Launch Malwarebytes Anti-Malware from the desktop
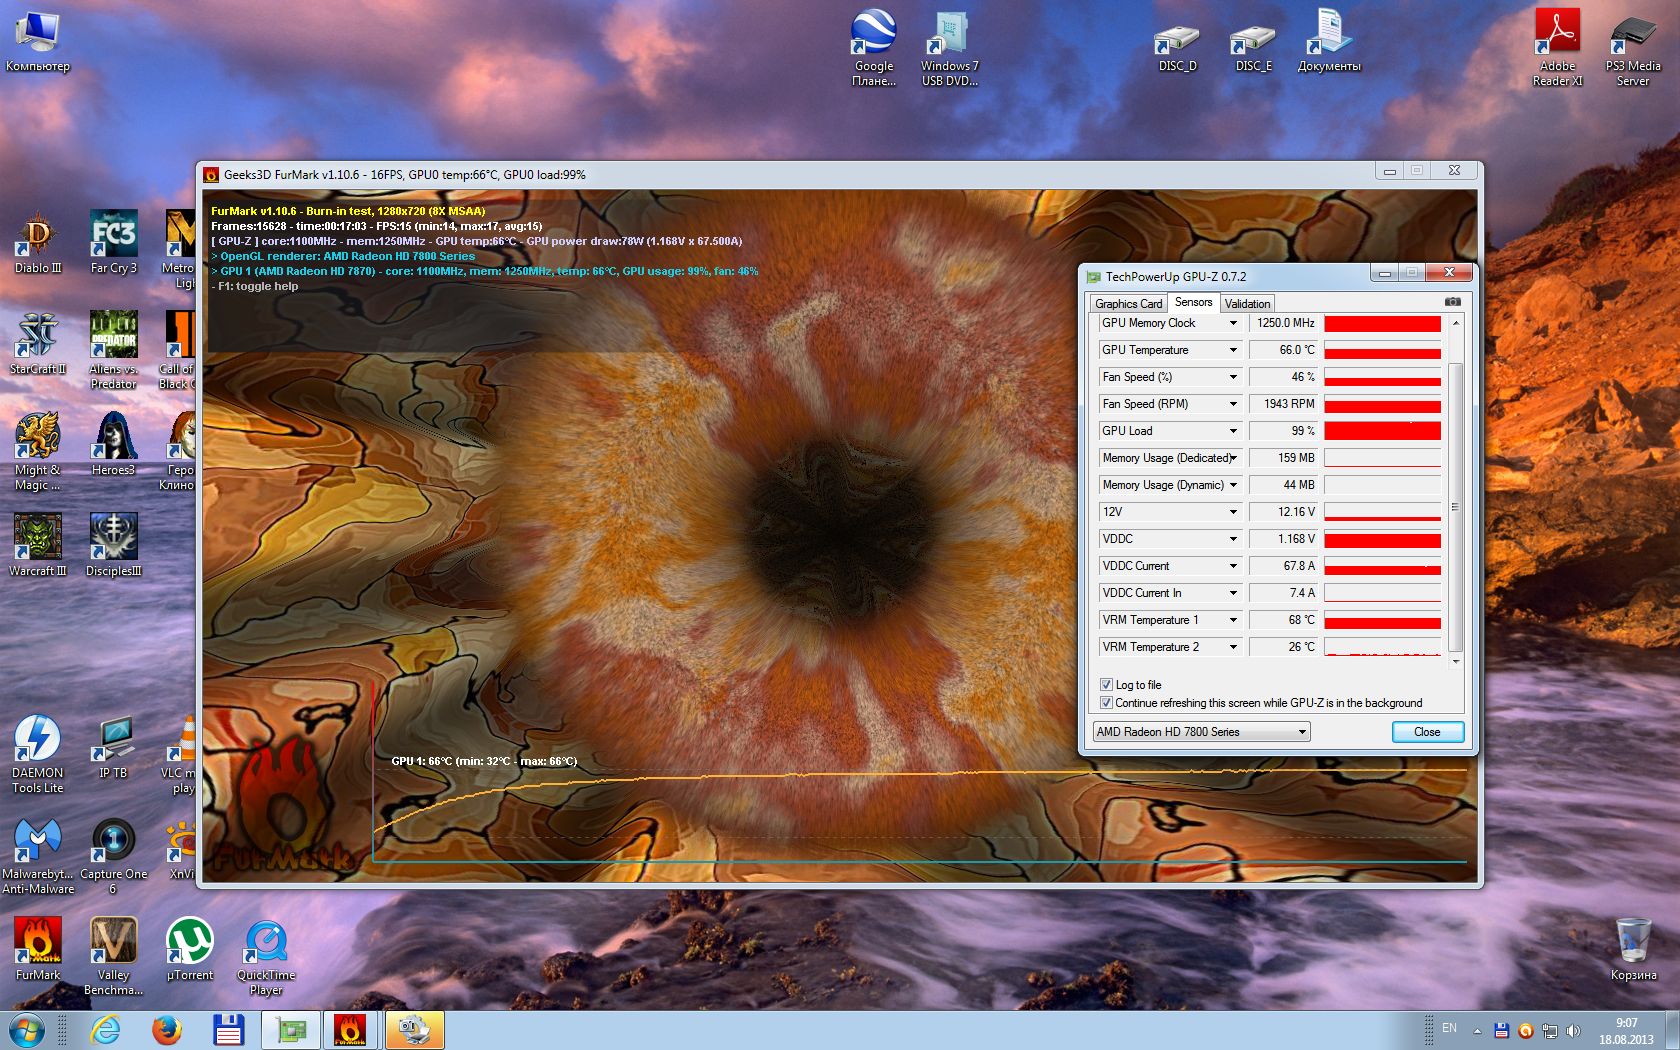The image size is (1680, 1050). coord(38,856)
